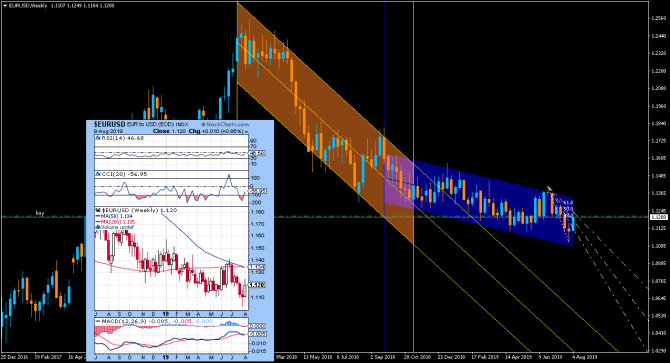The width and height of the screenshot is (670, 363).
Task: Click the 1.2080 price axis label
Action: (x=658, y=88)
